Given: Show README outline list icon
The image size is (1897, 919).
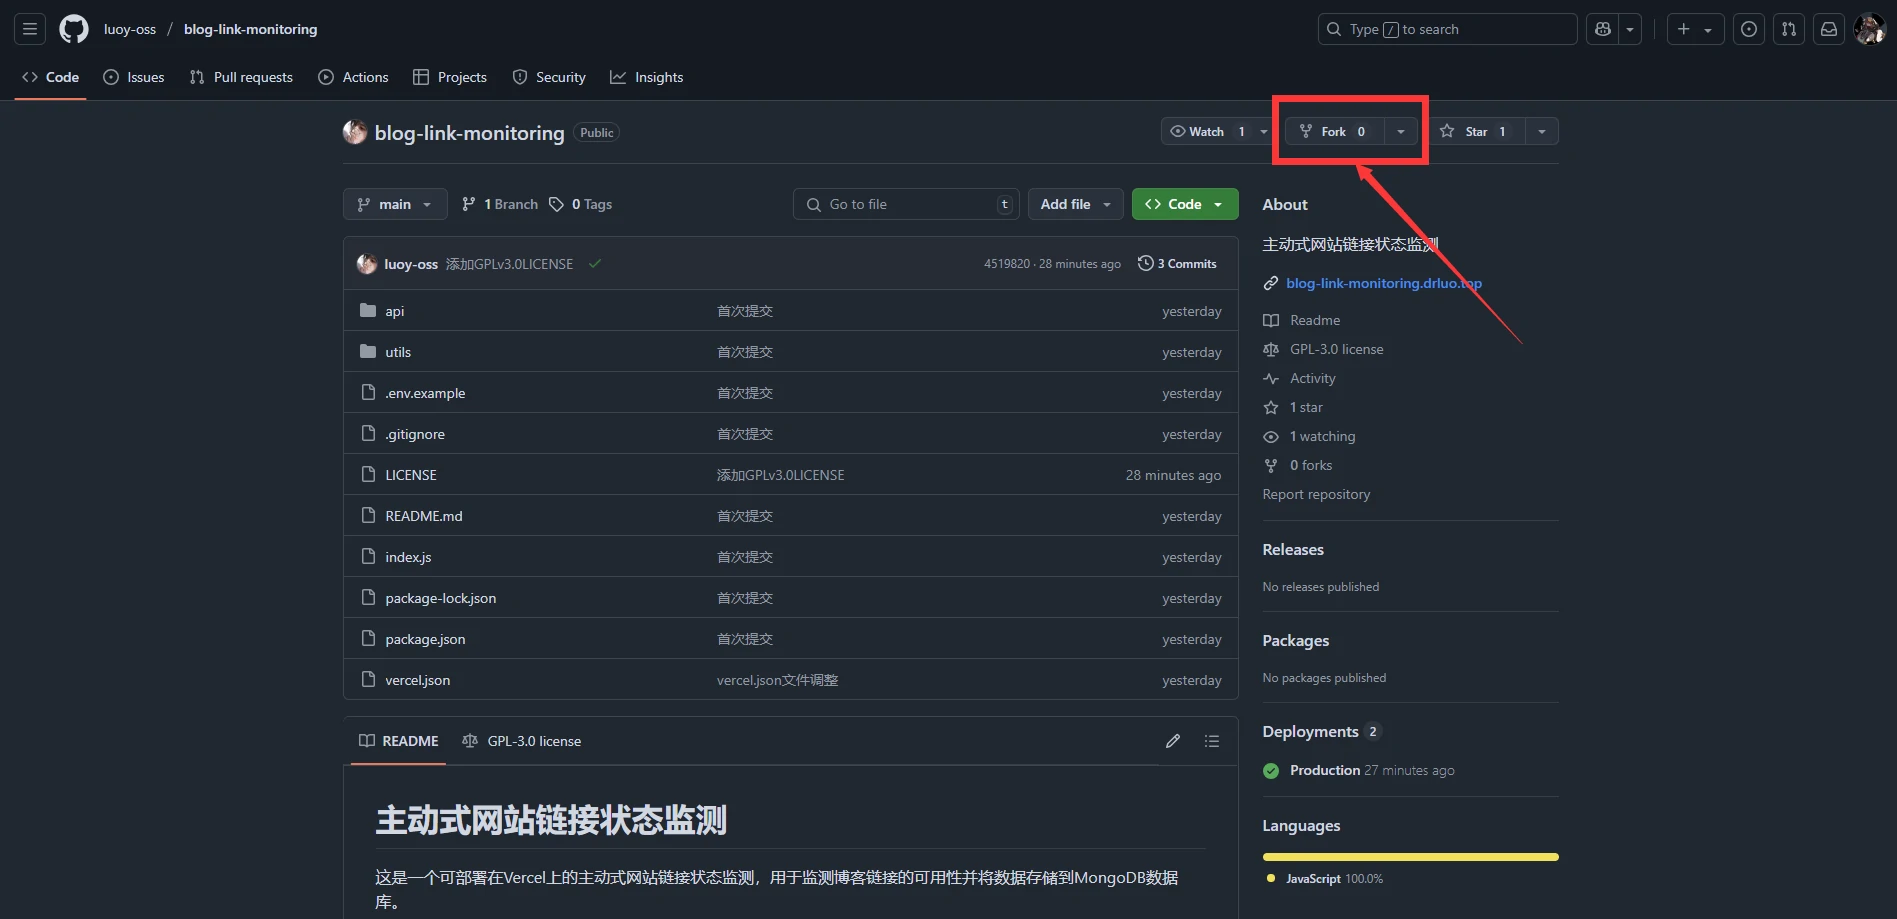Looking at the screenshot, I should tap(1212, 741).
